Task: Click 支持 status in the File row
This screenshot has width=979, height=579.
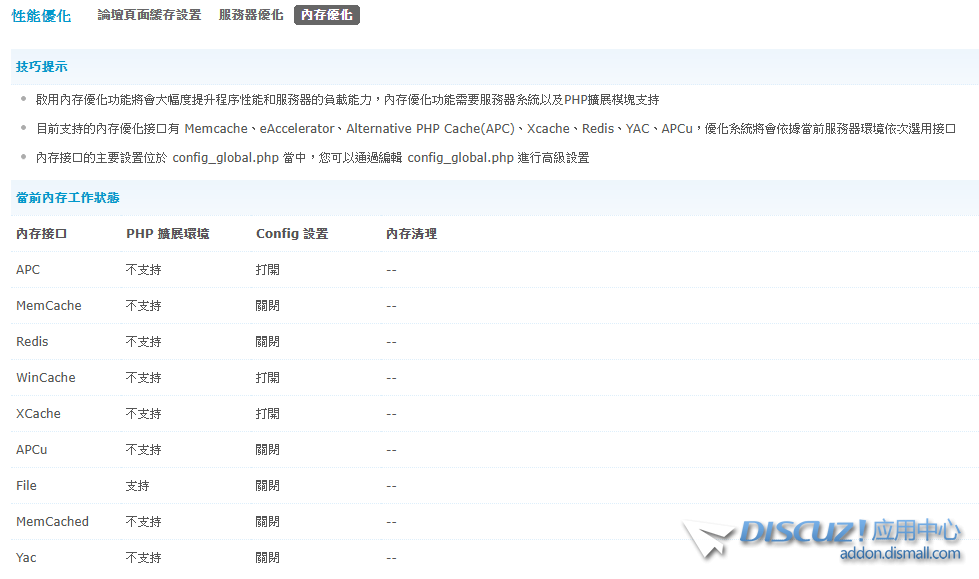Action: 138,486
